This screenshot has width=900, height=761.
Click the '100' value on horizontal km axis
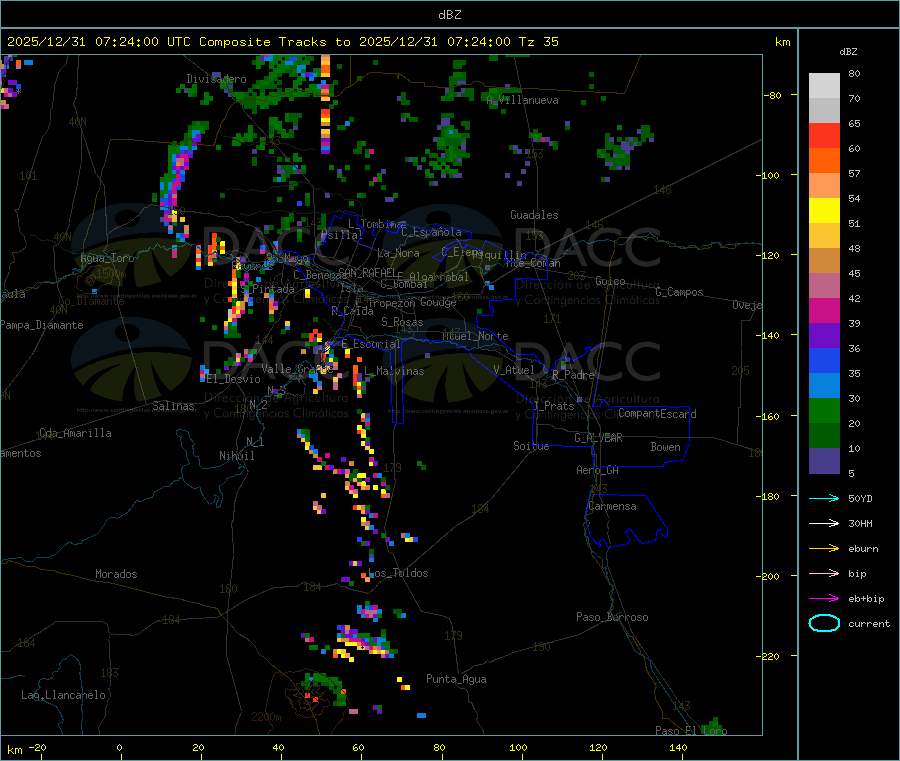518,747
